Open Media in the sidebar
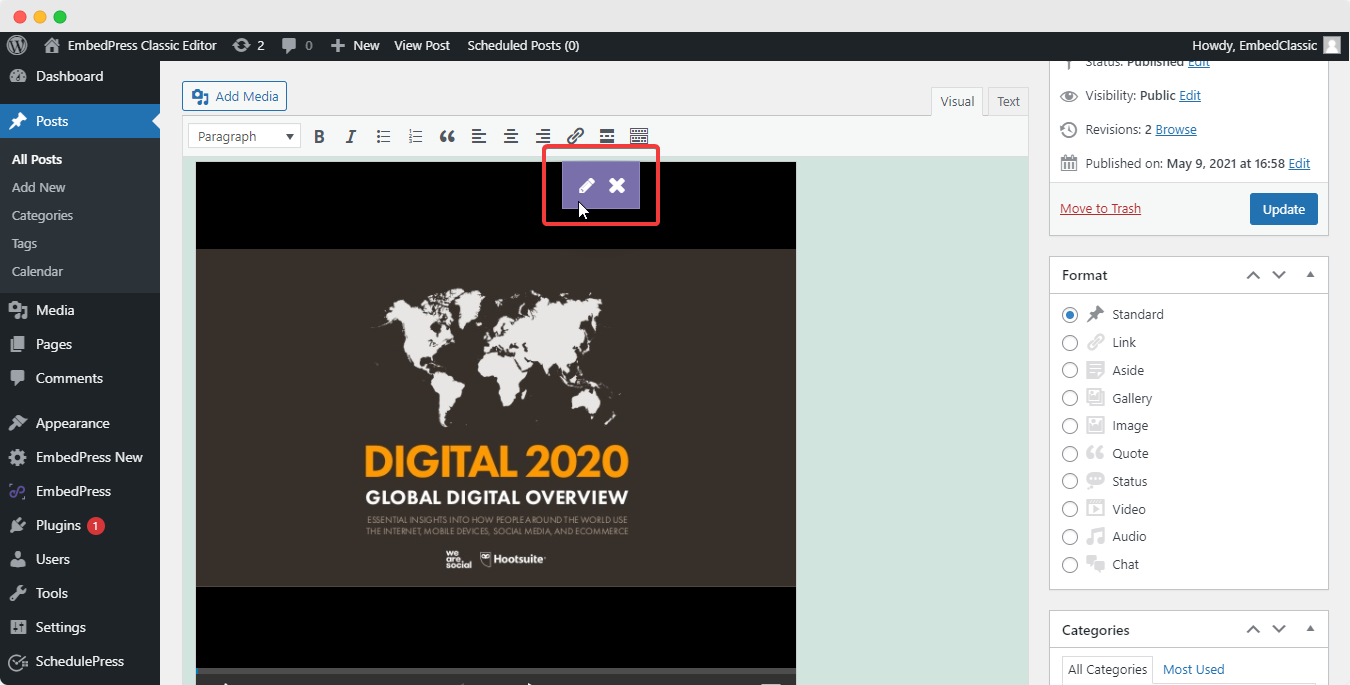Screen dimensions: 1350x685 80,310
